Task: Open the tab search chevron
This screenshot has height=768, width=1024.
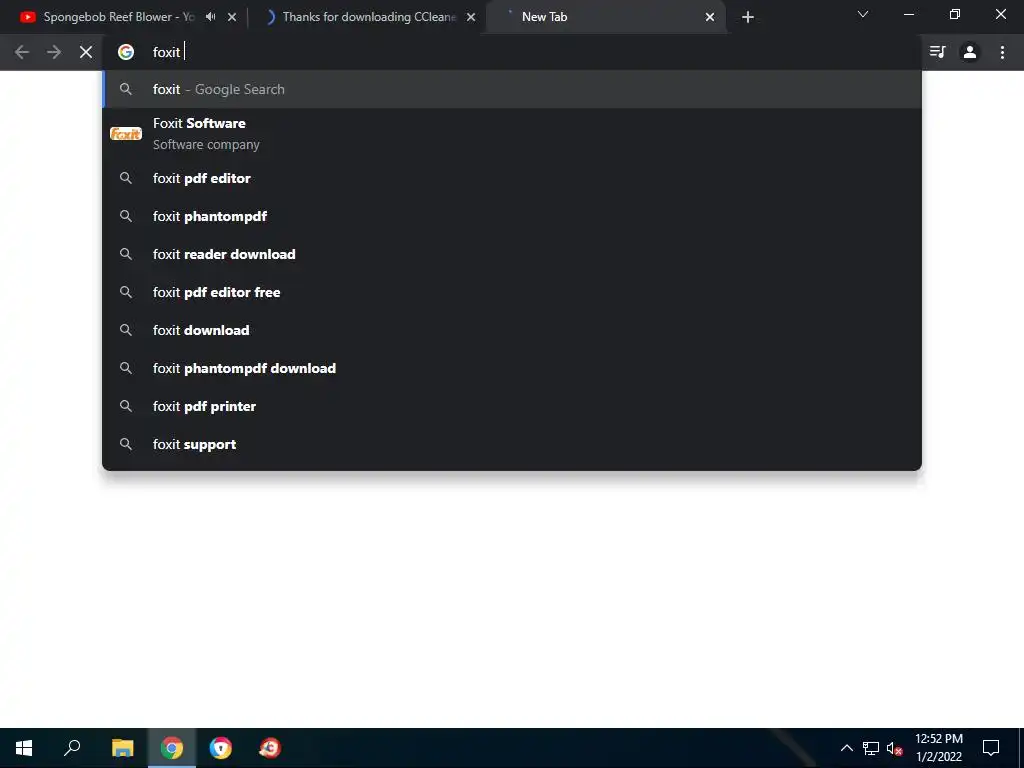Action: 863,14
